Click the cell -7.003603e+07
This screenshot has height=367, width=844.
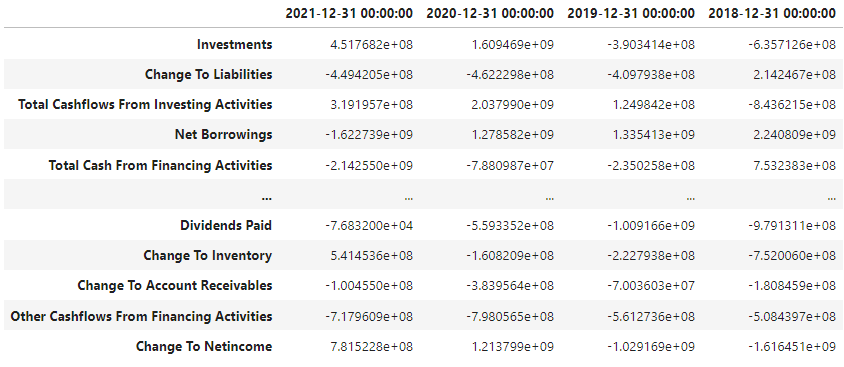651,285
